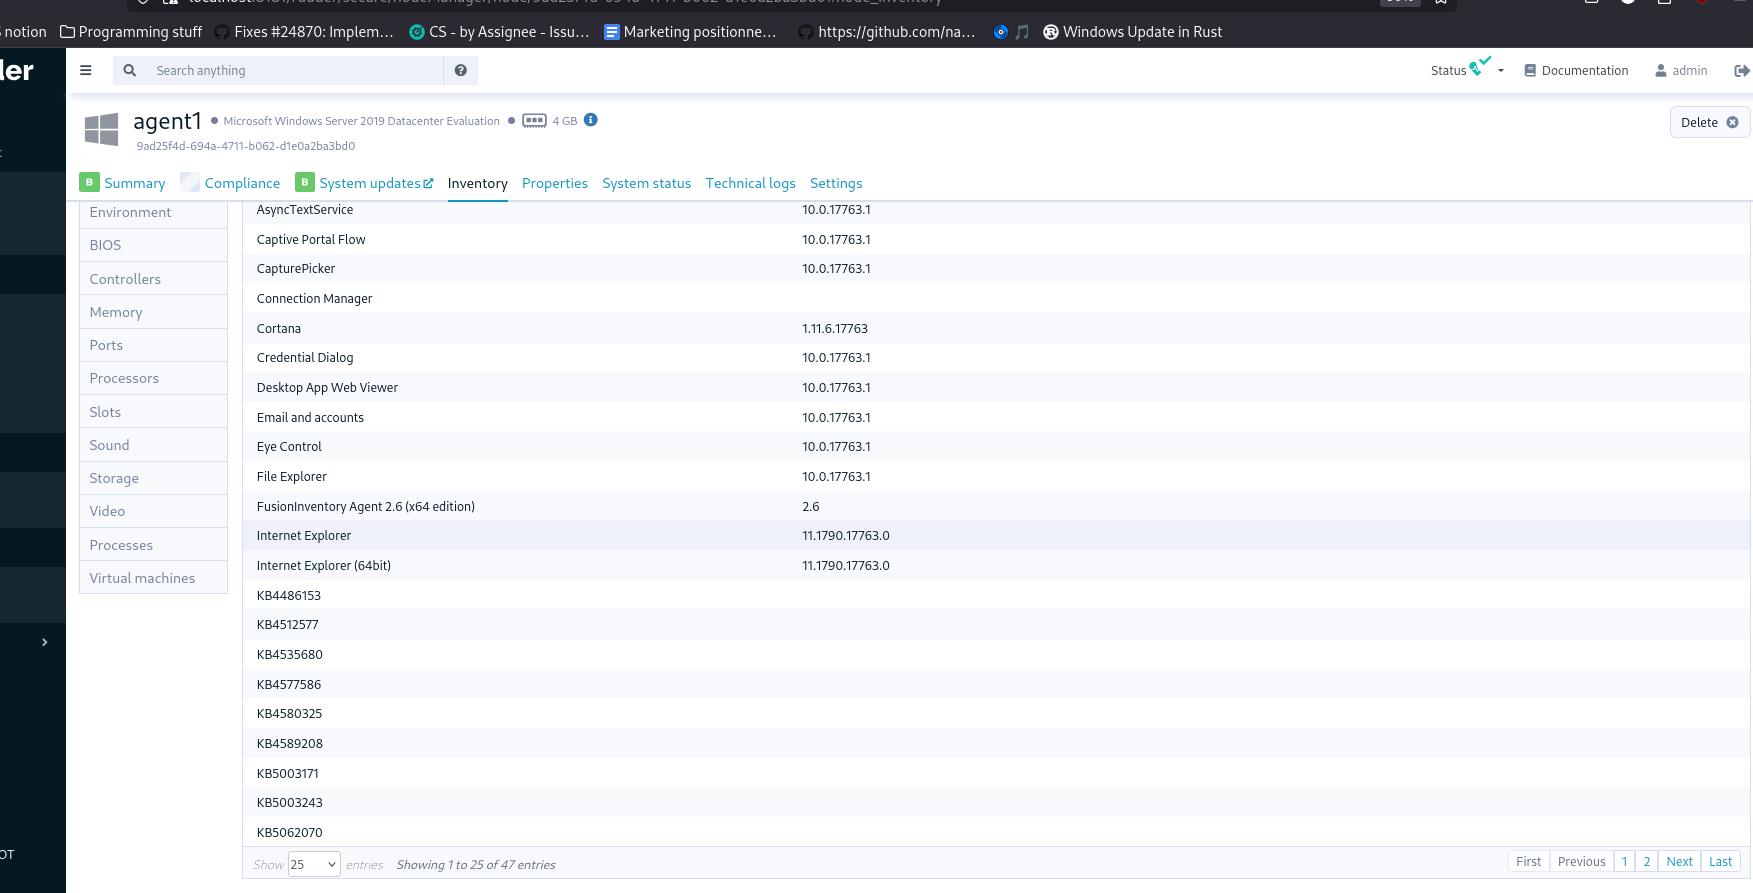Click the Windows logo for agent1
This screenshot has width=1753, height=893.
coord(101,129)
